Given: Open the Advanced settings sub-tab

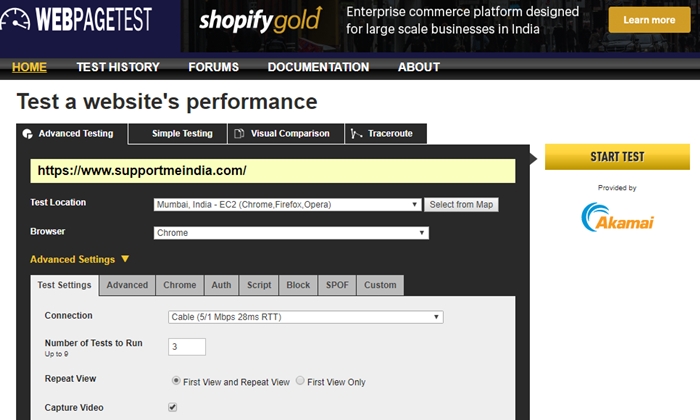Looking at the screenshot, I should [127, 285].
